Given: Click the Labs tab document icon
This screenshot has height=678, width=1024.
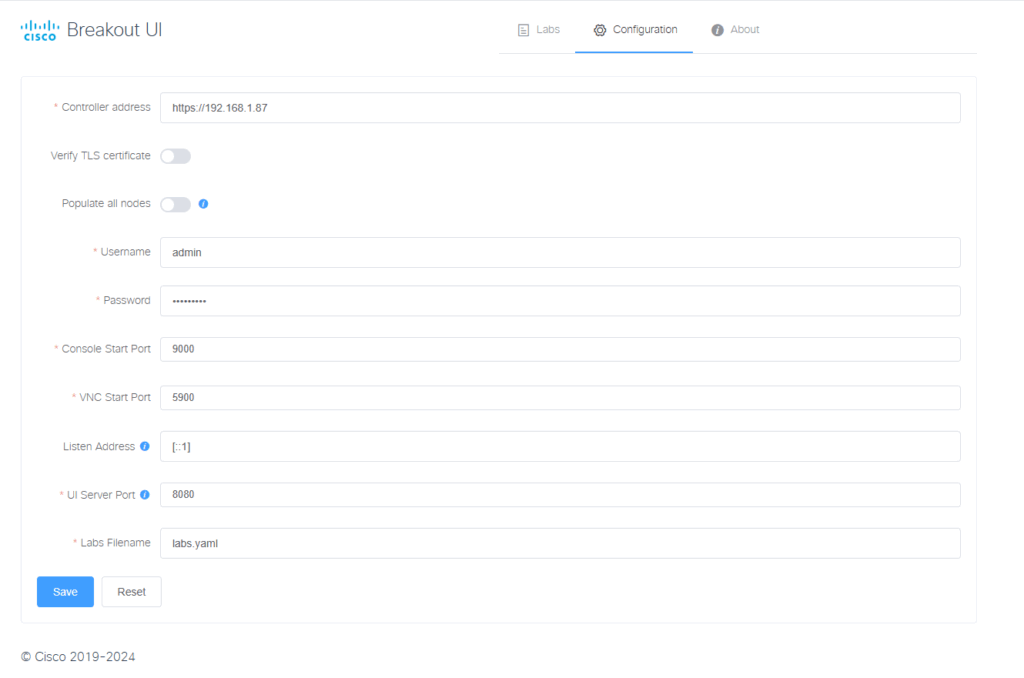Looking at the screenshot, I should [x=523, y=30].
